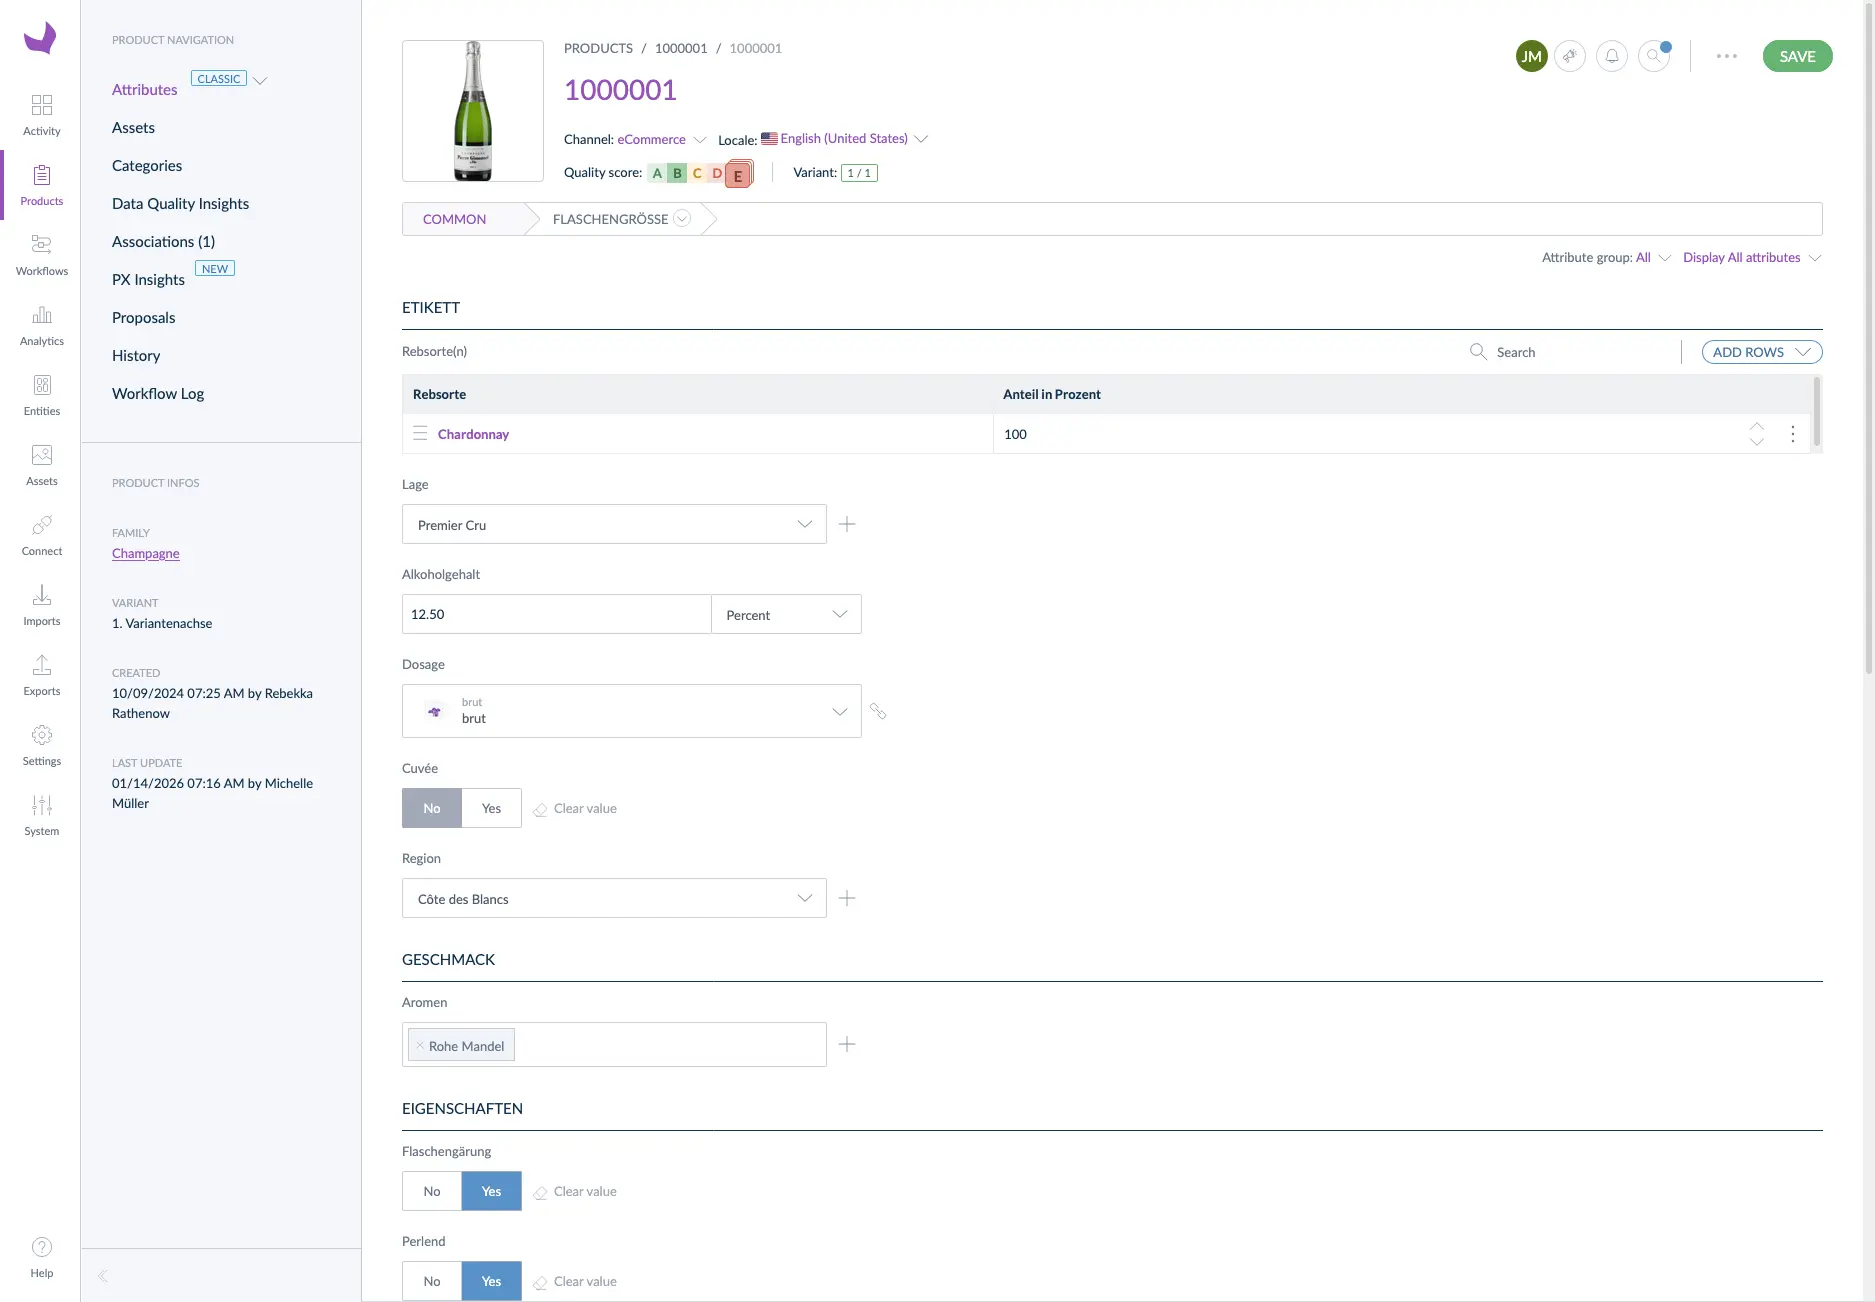
Task: Switch to the FLASCHENGRÖSSE tab
Action: pos(611,219)
